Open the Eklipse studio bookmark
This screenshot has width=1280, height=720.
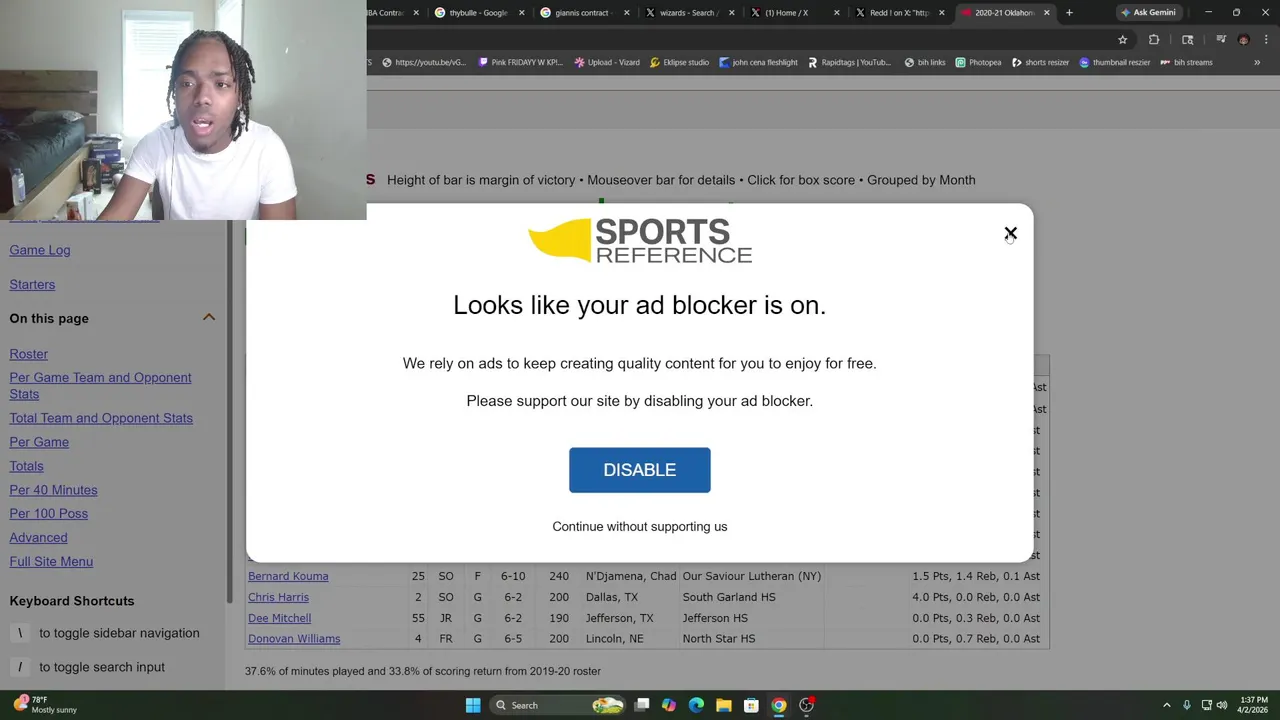(679, 62)
